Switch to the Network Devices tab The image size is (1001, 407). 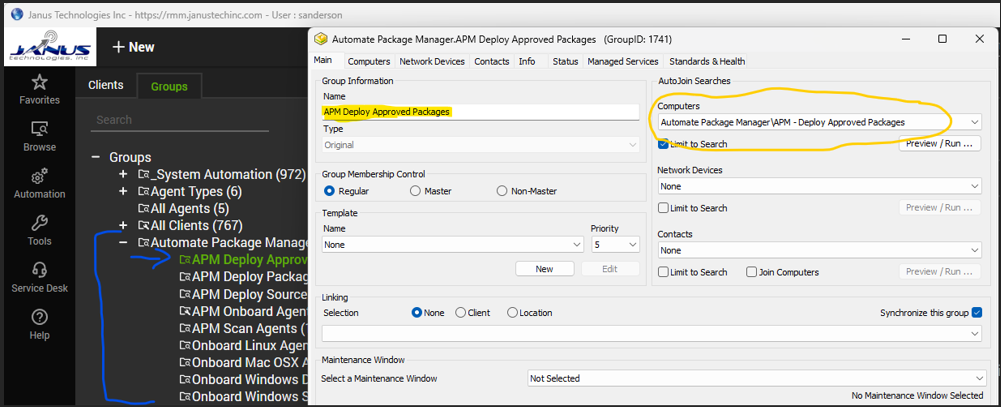[x=432, y=61]
